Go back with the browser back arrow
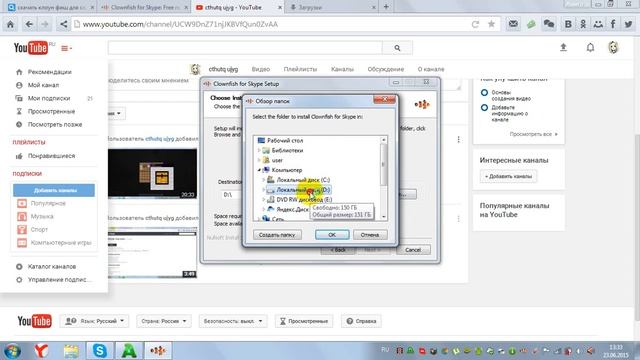This screenshot has height=360, width=640. tap(29, 24)
